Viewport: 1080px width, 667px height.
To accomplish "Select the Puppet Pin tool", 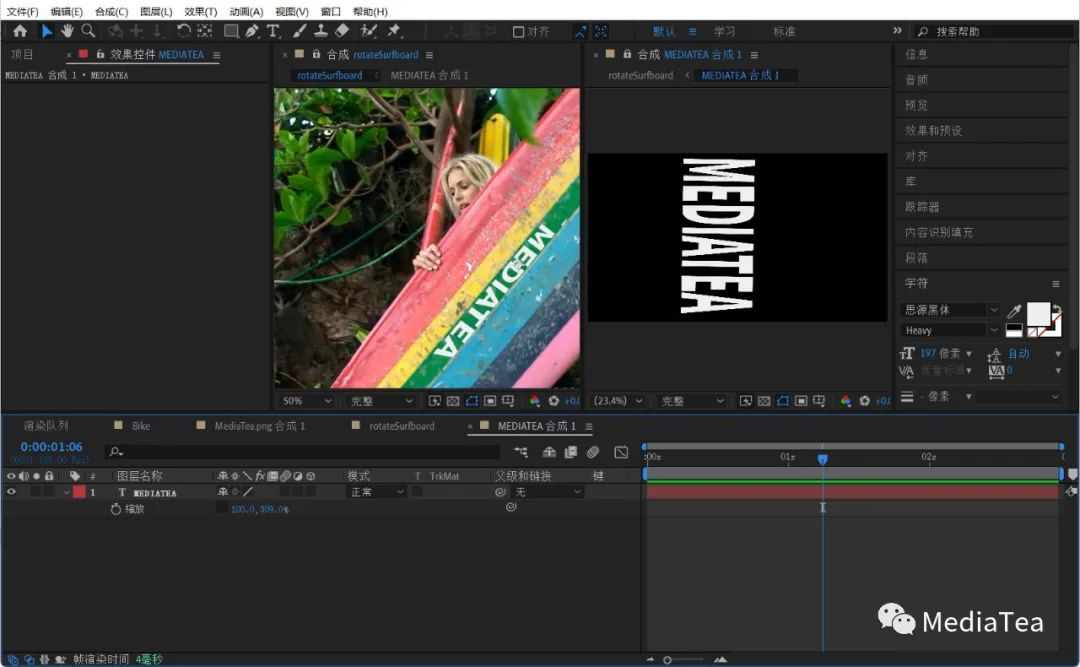I will point(394,31).
